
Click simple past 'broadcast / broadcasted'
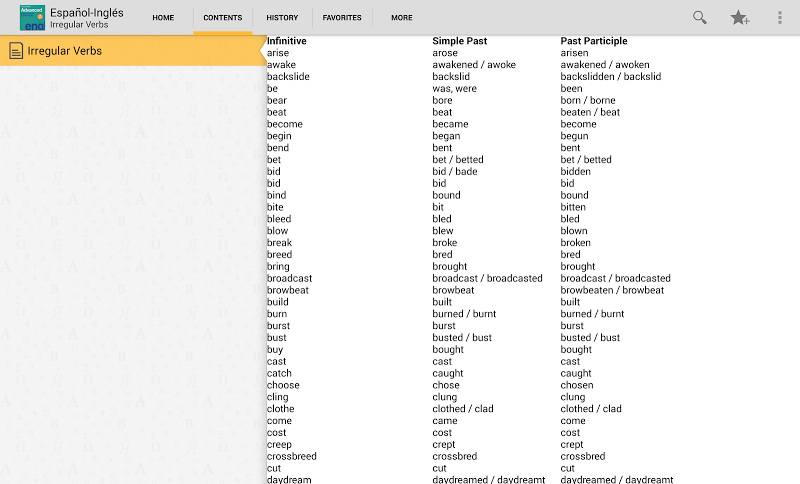tap(487, 278)
